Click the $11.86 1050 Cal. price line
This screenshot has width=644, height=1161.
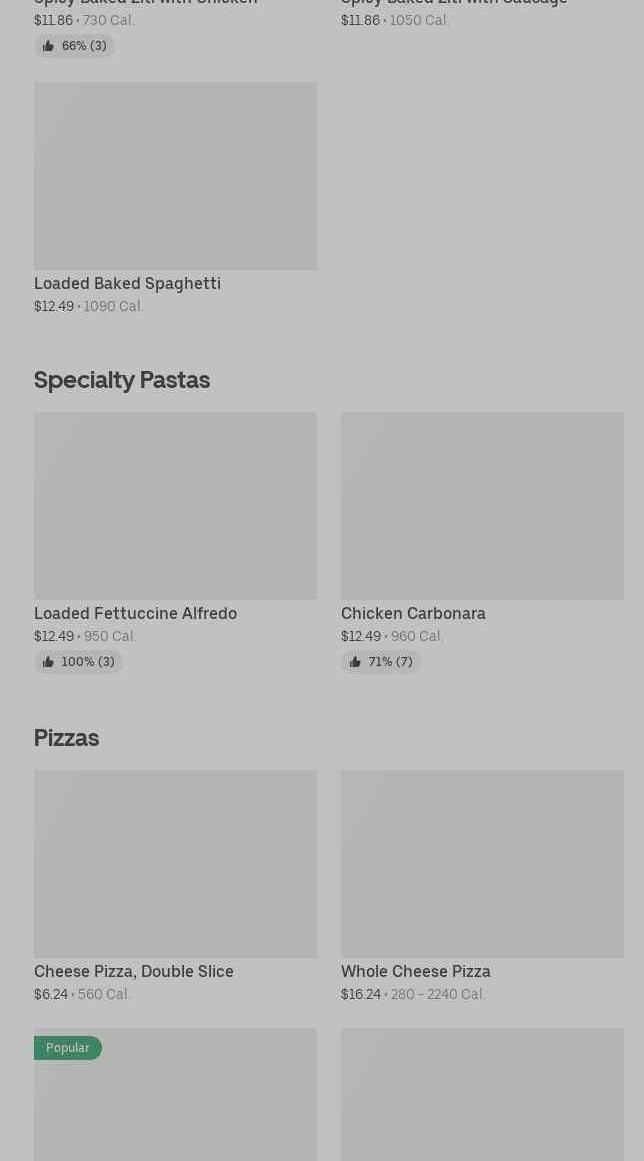[x=395, y=20]
